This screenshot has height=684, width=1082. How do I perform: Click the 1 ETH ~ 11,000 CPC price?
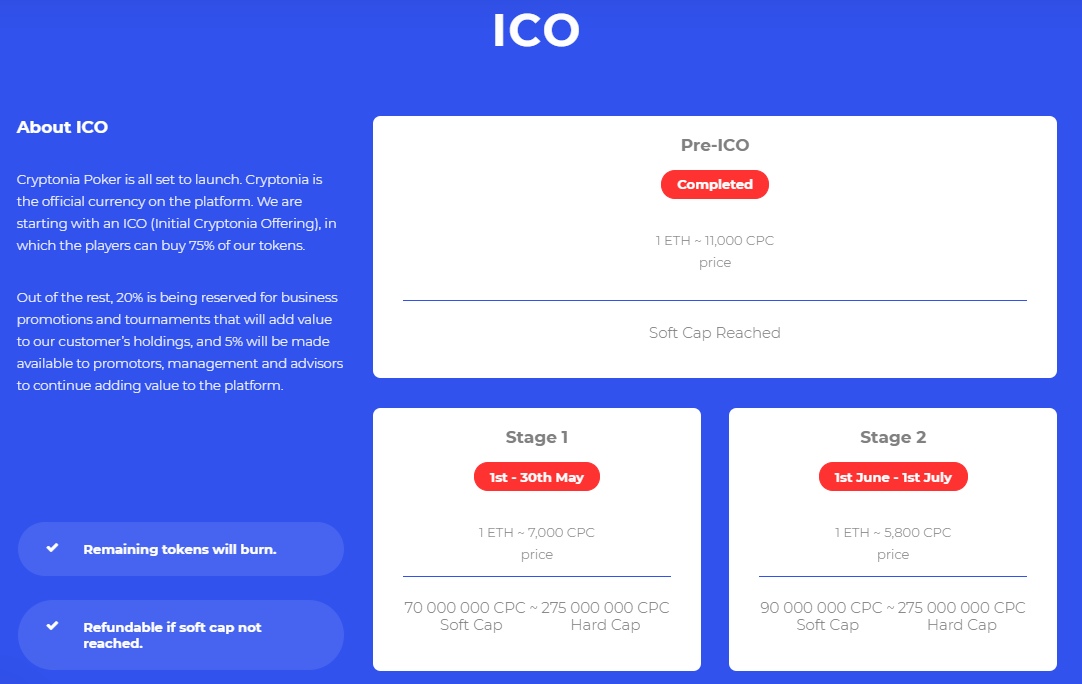(714, 241)
